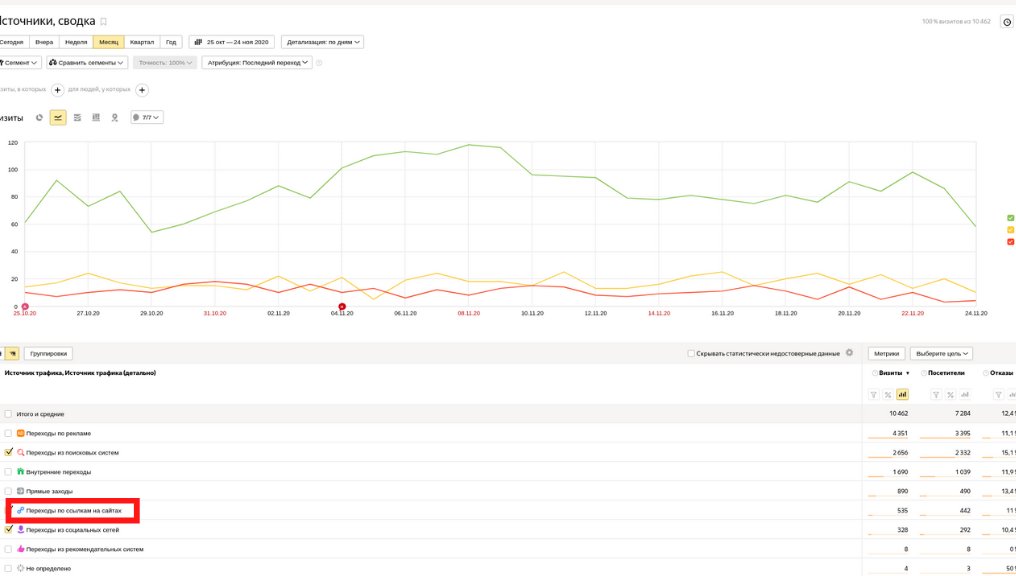
Task: Uncheck Переходы из поисковых систем row
Action: (x=9, y=452)
